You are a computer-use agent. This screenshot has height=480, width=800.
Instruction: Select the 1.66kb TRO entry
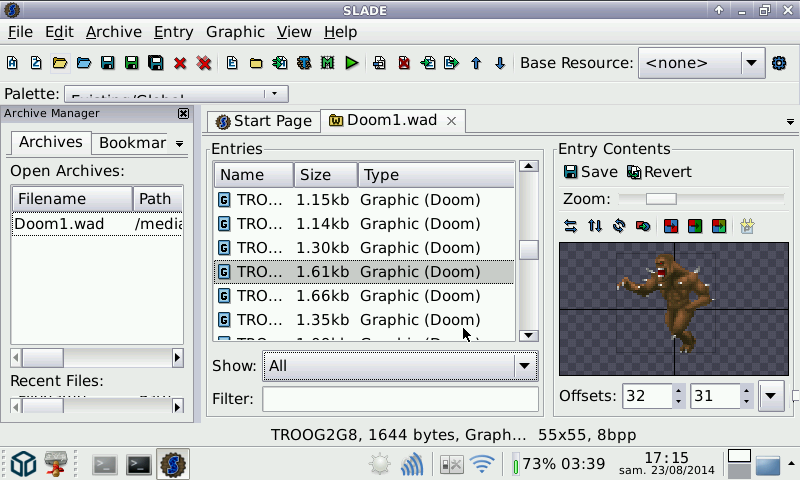[364, 296]
